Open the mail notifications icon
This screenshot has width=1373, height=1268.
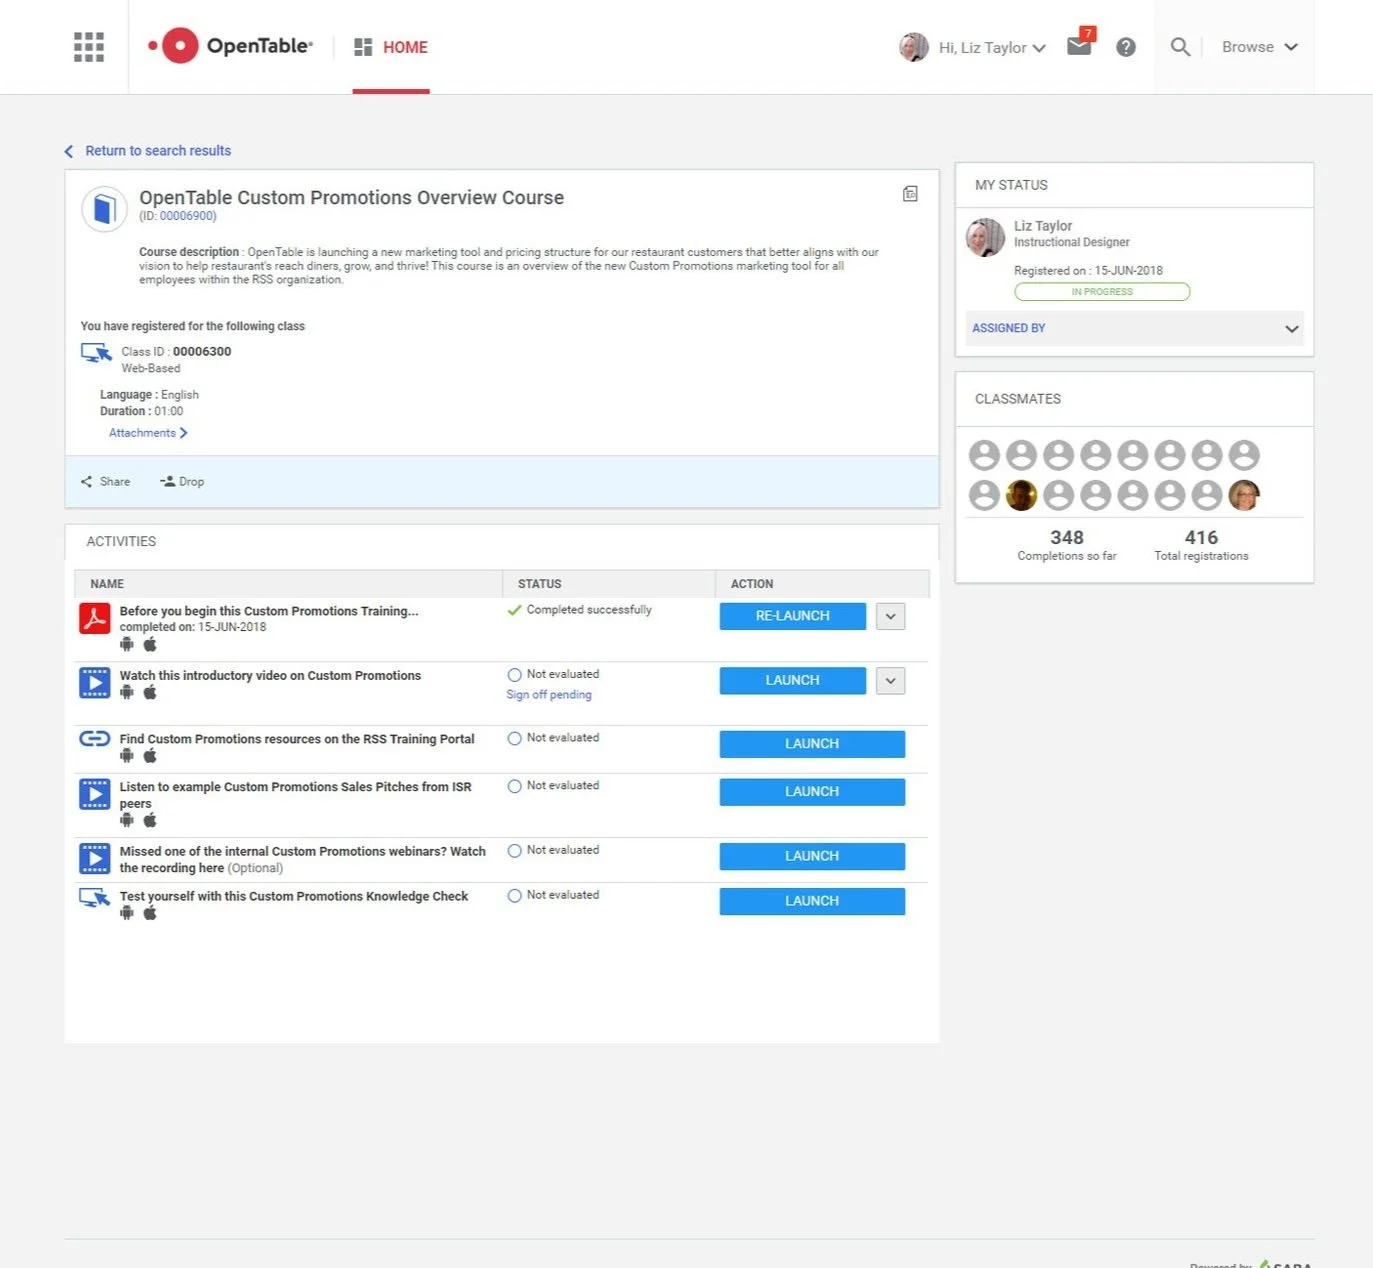1080,45
